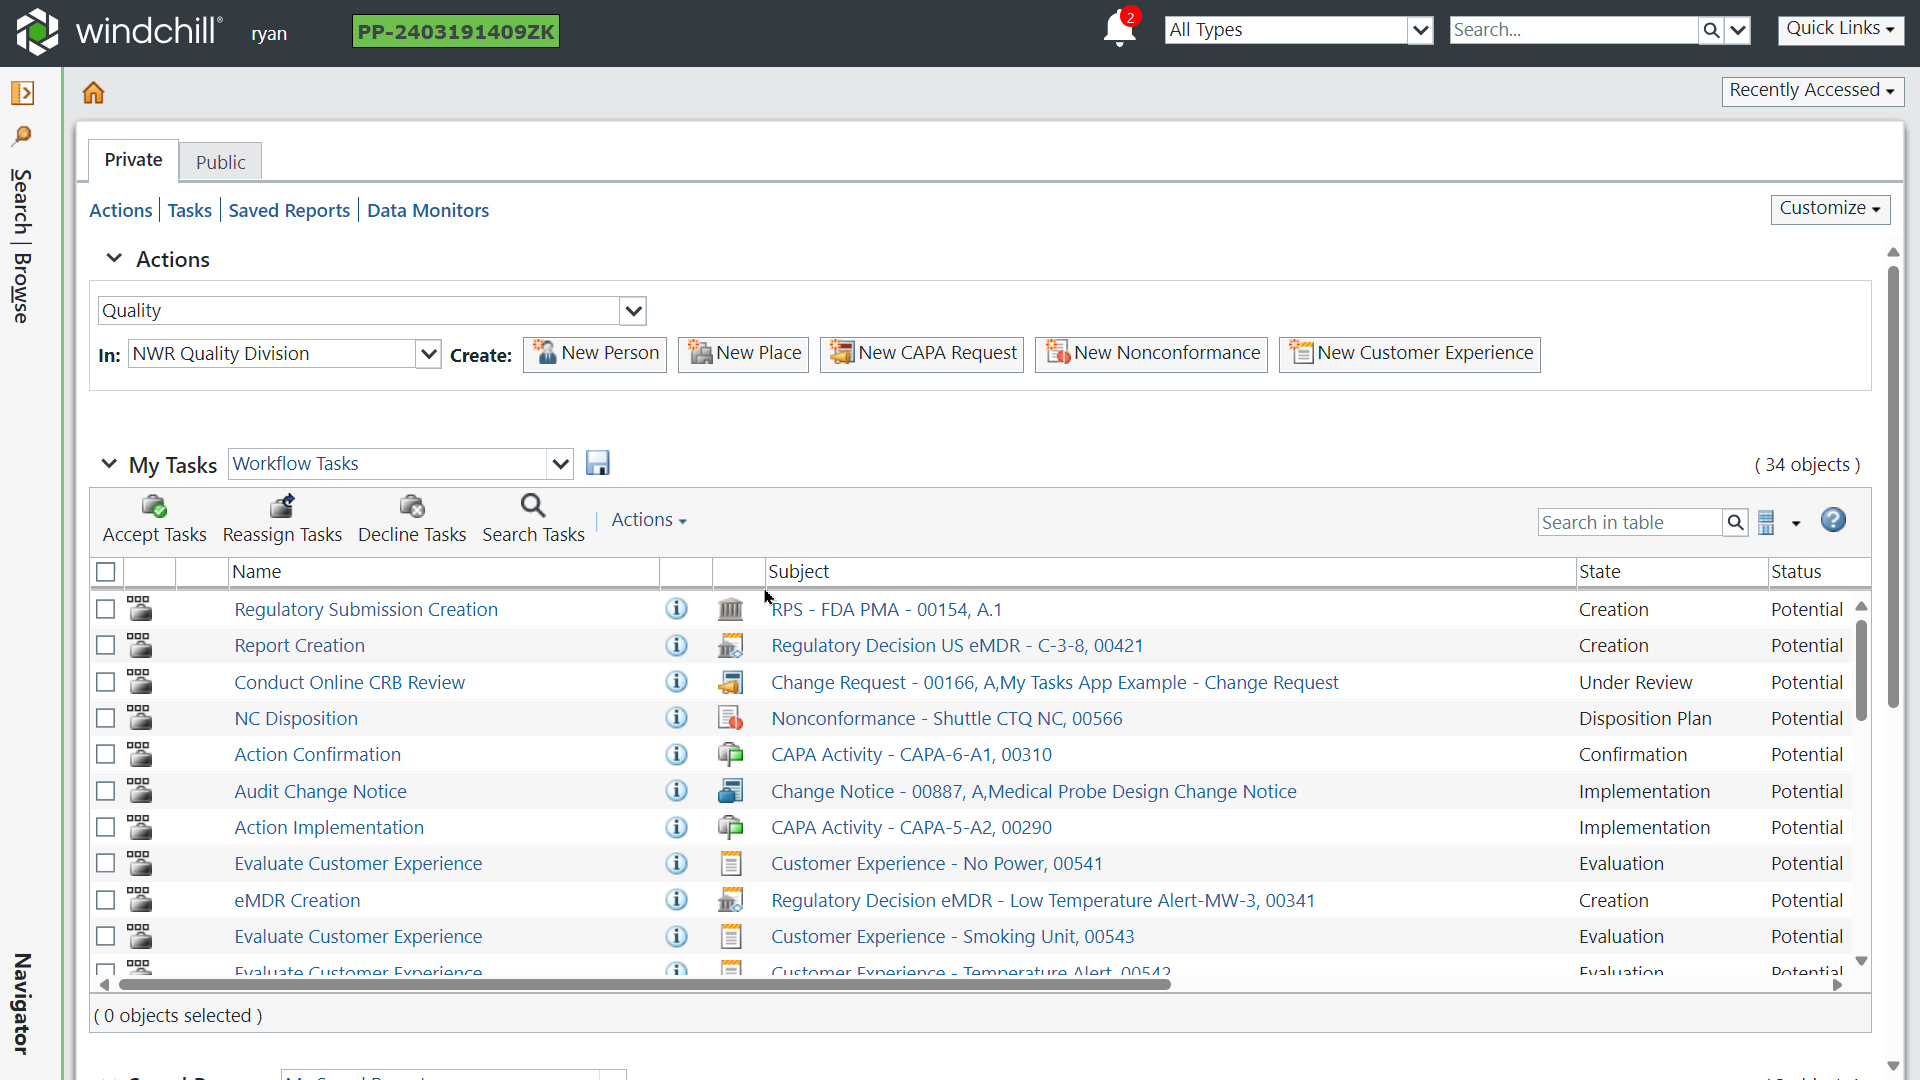Click the search-in-table magnifier icon

click(x=1735, y=522)
